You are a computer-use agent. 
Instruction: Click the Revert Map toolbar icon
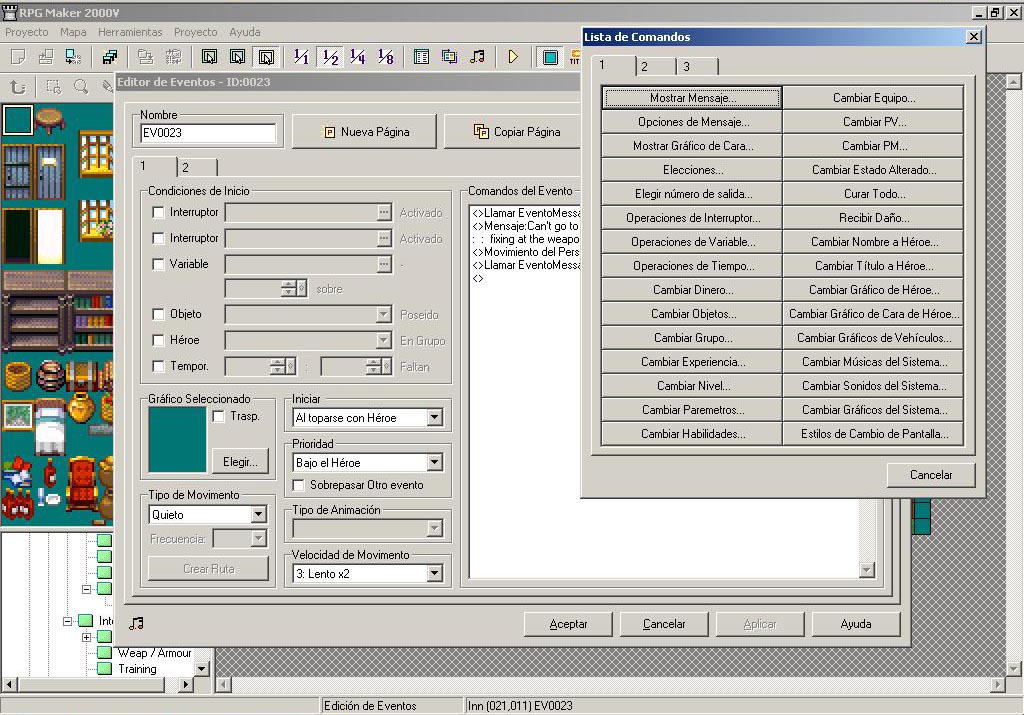click(x=173, y=57)
